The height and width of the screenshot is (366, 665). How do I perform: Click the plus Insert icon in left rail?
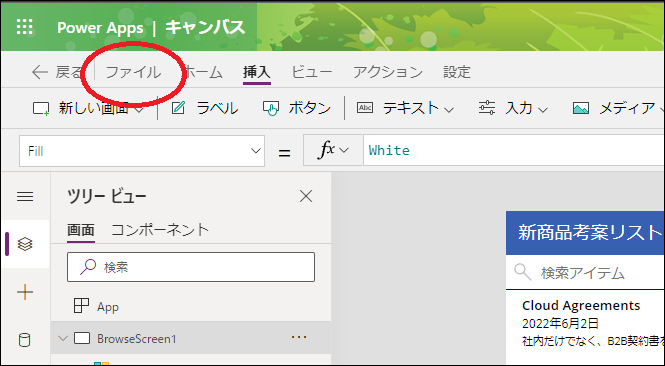click(x=25, y=292)
